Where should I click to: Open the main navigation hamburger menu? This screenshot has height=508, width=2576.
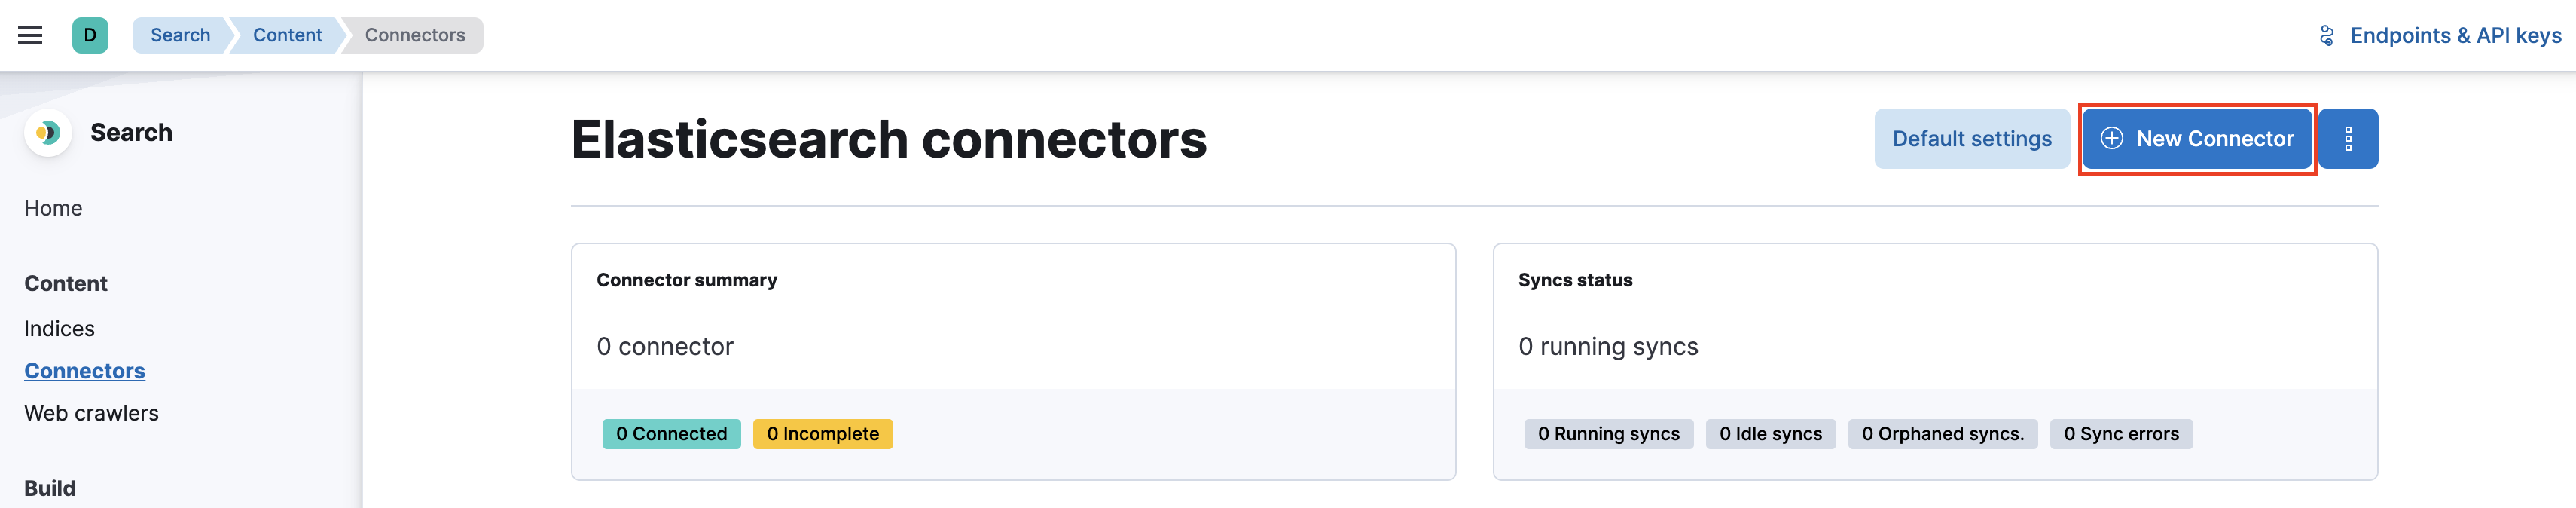[x=30, y=35]
